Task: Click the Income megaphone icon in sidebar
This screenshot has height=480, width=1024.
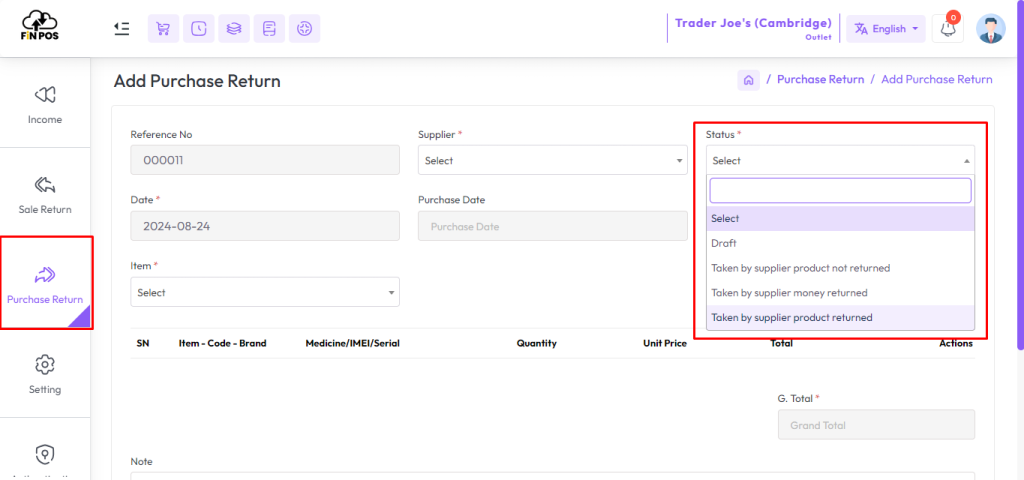Action: [x=45, y=95]
